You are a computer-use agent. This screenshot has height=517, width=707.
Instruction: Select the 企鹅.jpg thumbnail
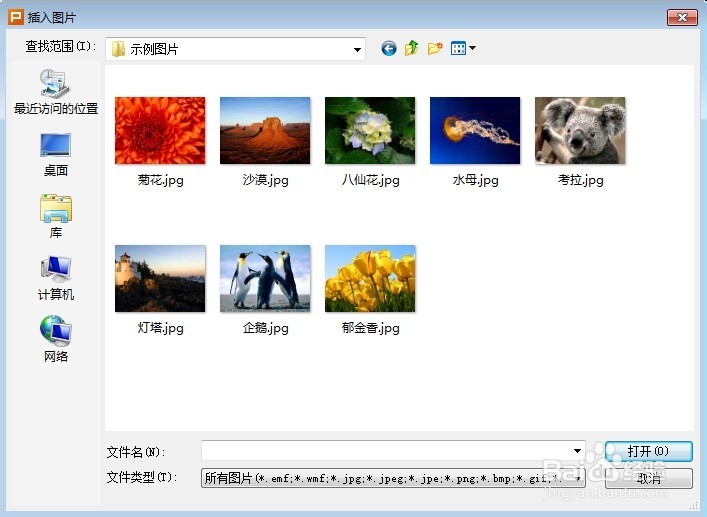tap(265, 279)
